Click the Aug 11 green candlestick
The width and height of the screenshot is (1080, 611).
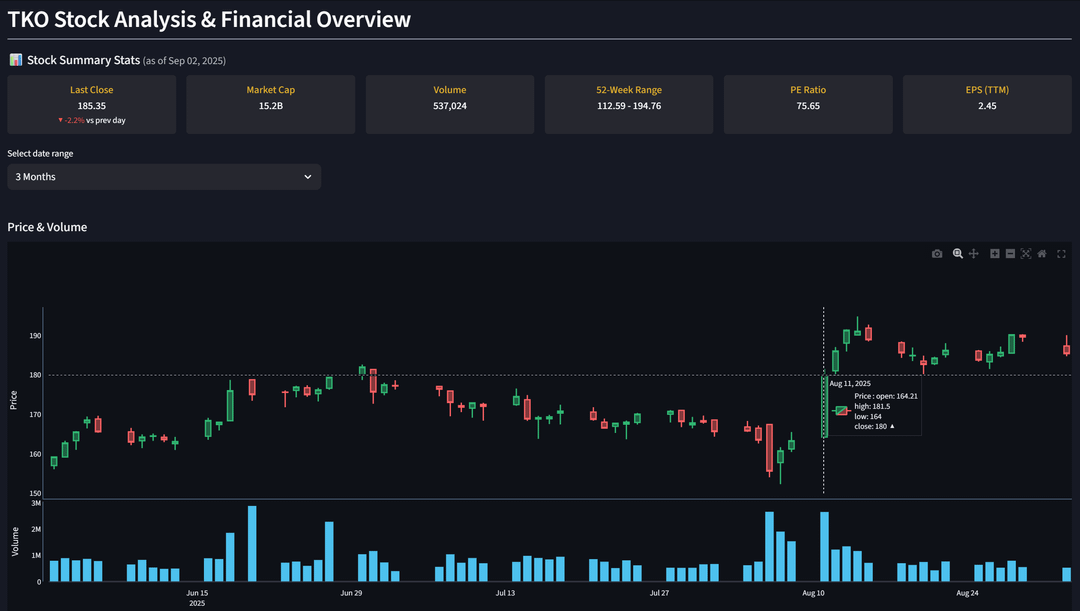pyautogui.click(x=824, y=406)
